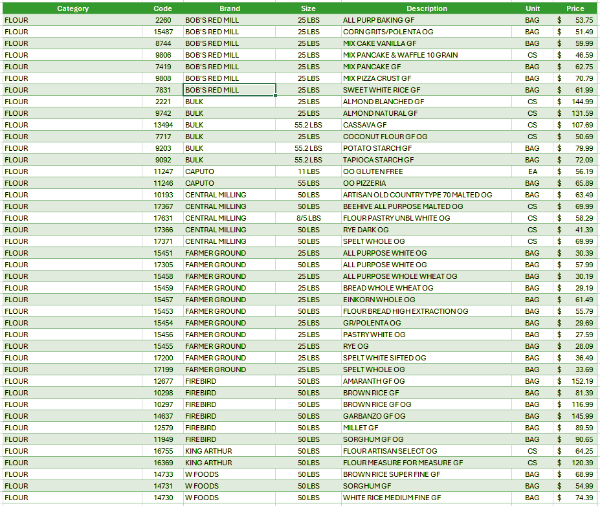Select the Brand header cell
600x506 pixels.
tap(229, 8)
